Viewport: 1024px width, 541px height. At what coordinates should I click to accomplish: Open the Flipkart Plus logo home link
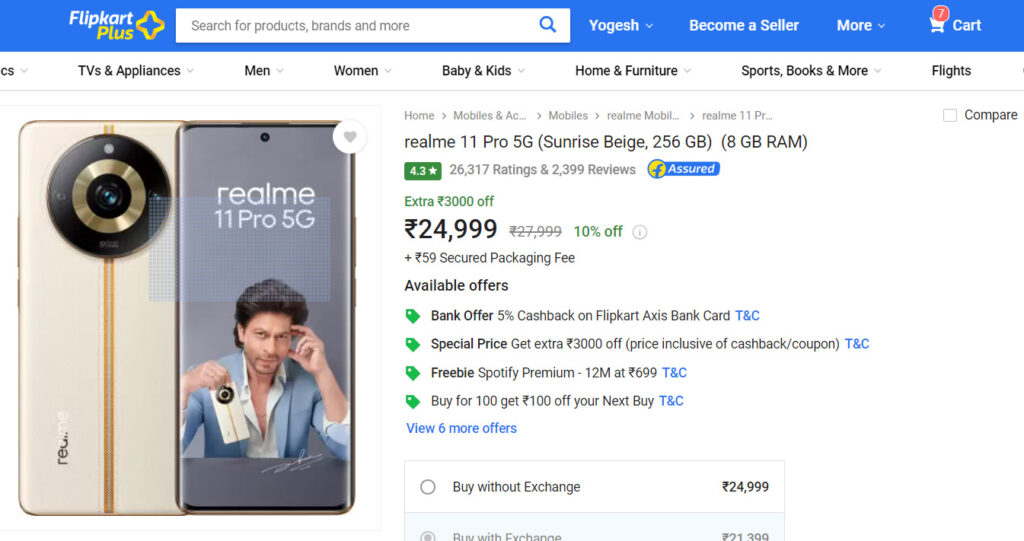pos(116,25)
